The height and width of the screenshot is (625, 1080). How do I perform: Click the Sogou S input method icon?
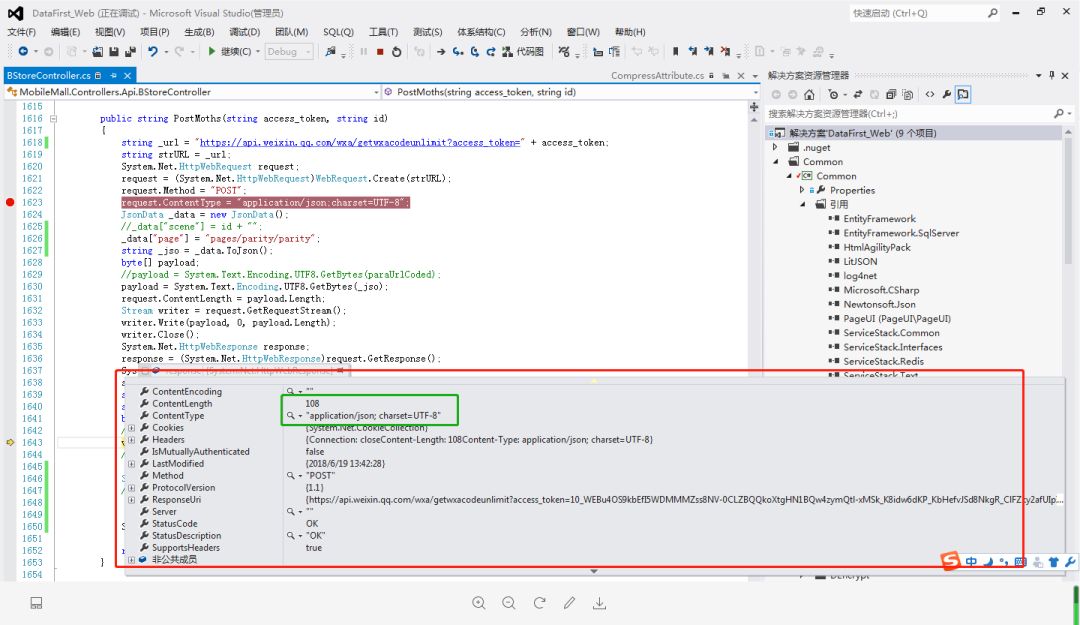[951, 561]
